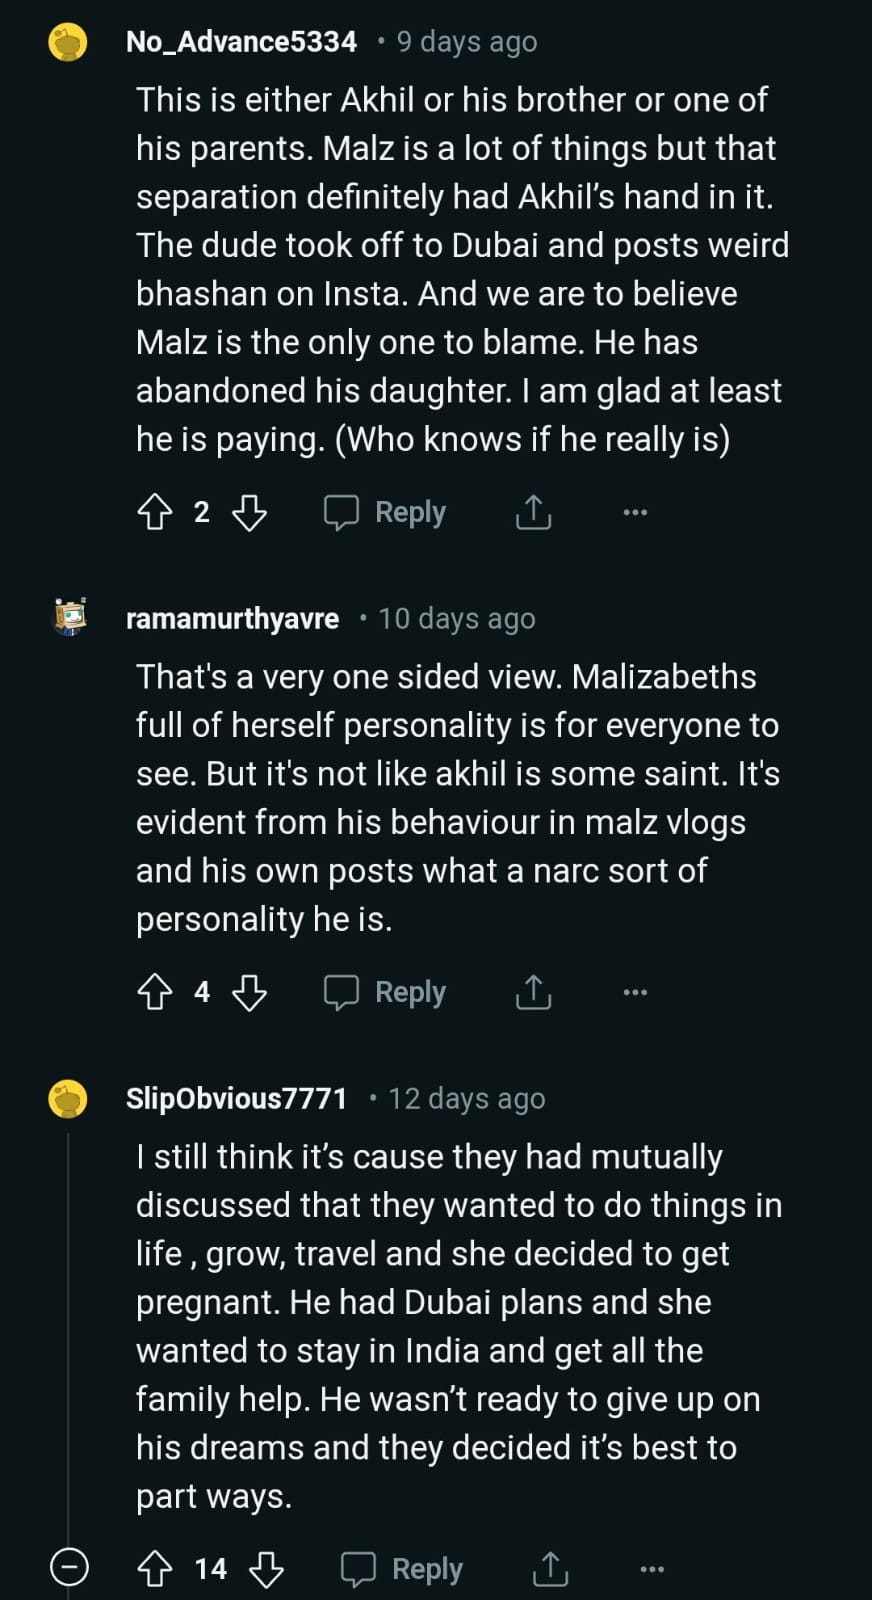The image size is (872, 1600).
Task: Downvote No_Advance5334's comment
Action: (249, 513)
